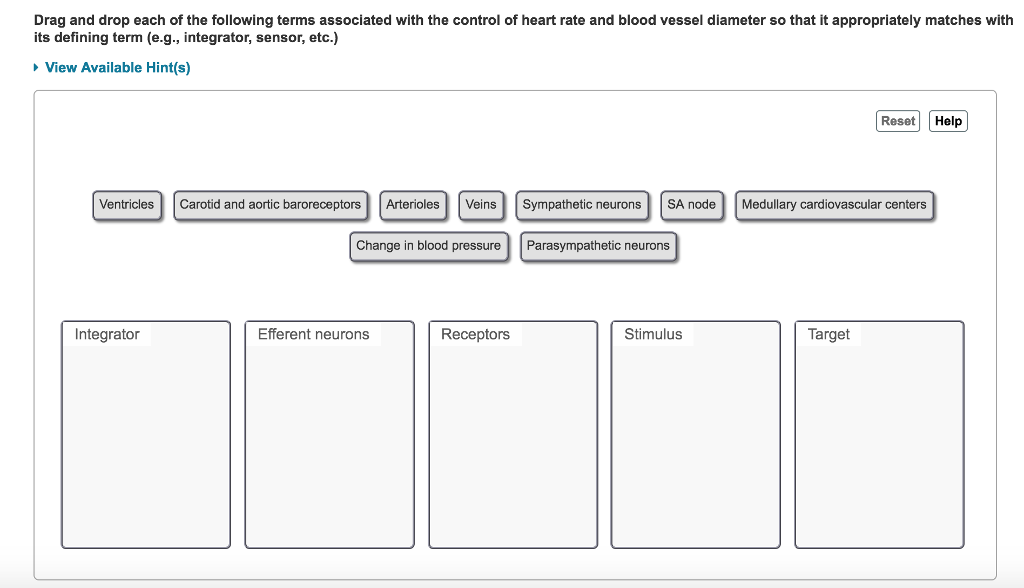Screen dimensions: 1024x588
Task: Expand the View Available Hint(s) triangle
Action: (37, 68)
